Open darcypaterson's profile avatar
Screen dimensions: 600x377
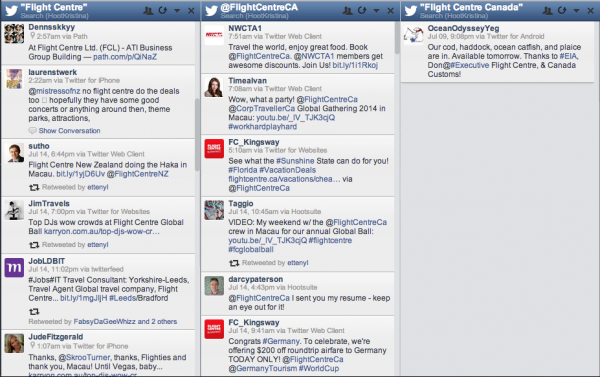[214, 286]
